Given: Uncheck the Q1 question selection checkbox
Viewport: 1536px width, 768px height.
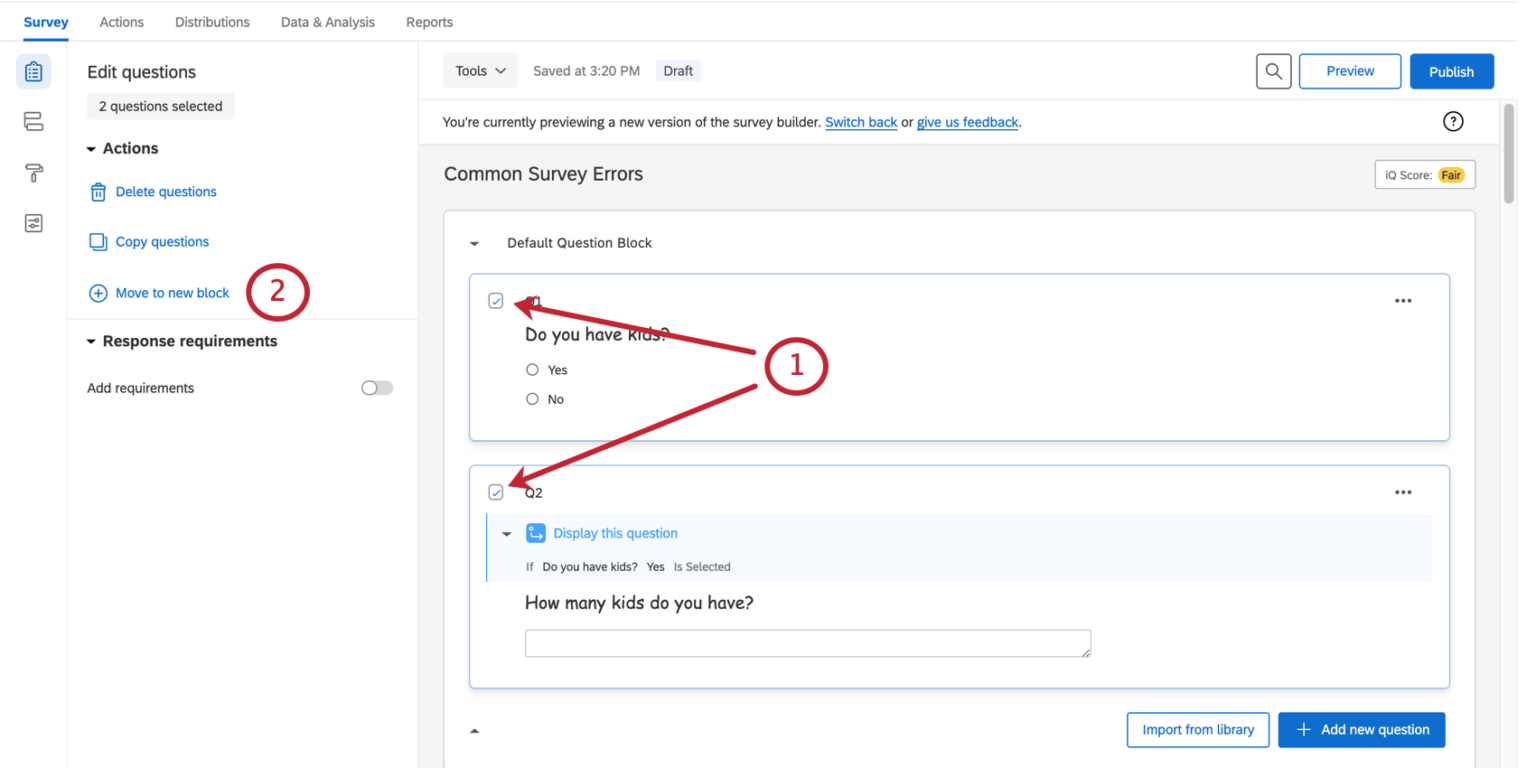Looking at the screenshot, I should pos(496,300).
